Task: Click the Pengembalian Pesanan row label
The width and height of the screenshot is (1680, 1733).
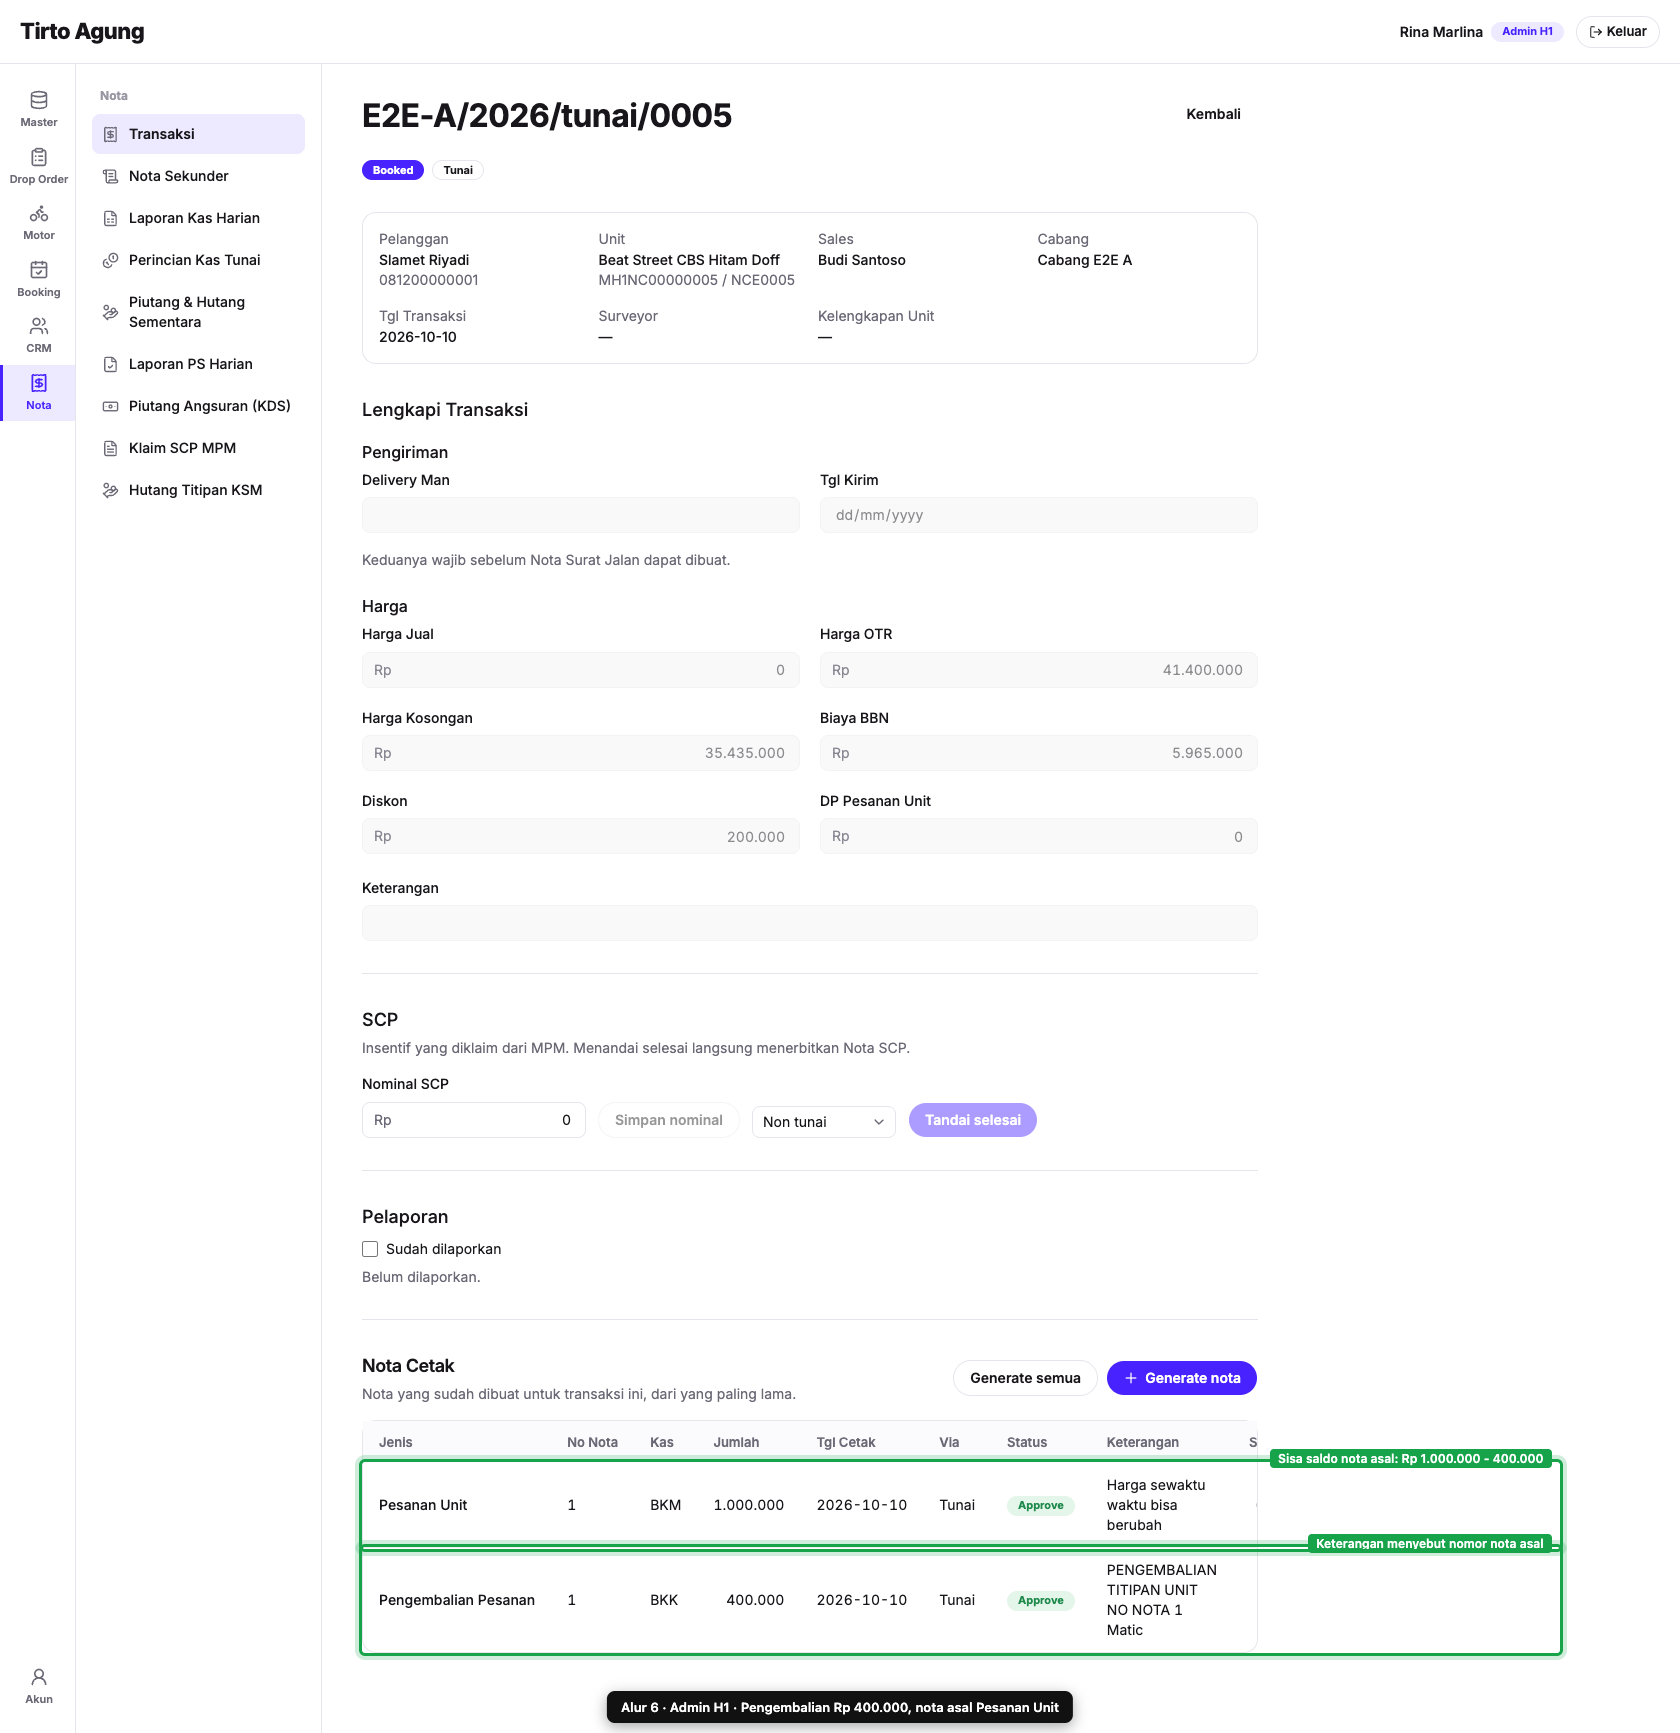Action: coord(457,1600)
